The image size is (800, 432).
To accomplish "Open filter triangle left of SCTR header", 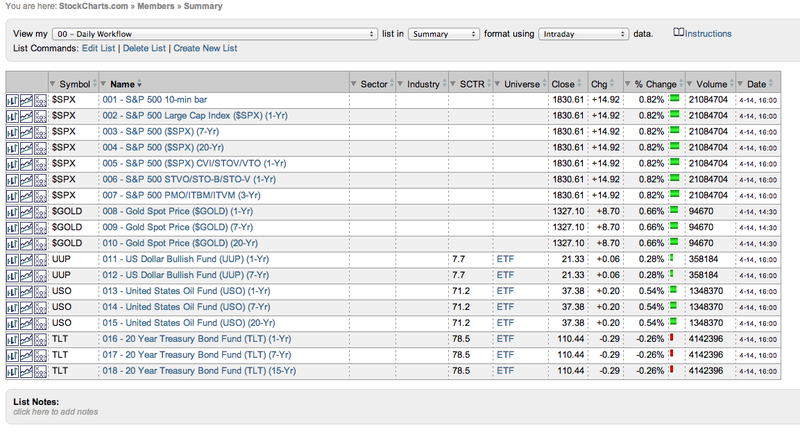I will (453, 84).
